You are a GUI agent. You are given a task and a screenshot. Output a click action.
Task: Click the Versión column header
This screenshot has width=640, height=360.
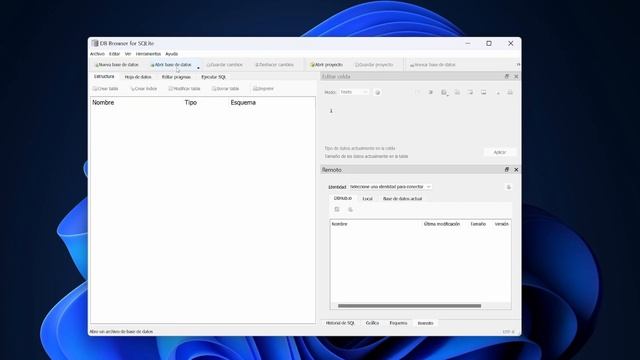pyautogui.click(x=501, y=224)
